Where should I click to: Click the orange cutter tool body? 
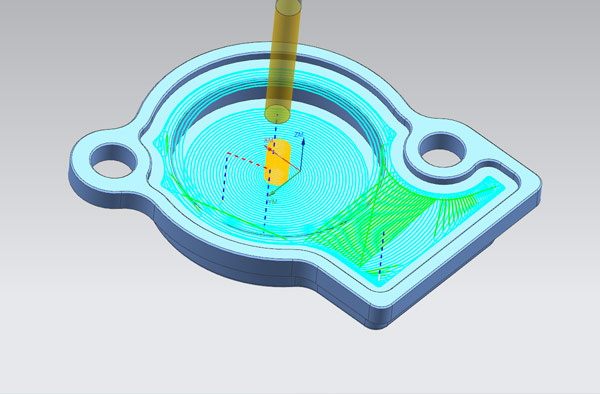tap(278, 161)
